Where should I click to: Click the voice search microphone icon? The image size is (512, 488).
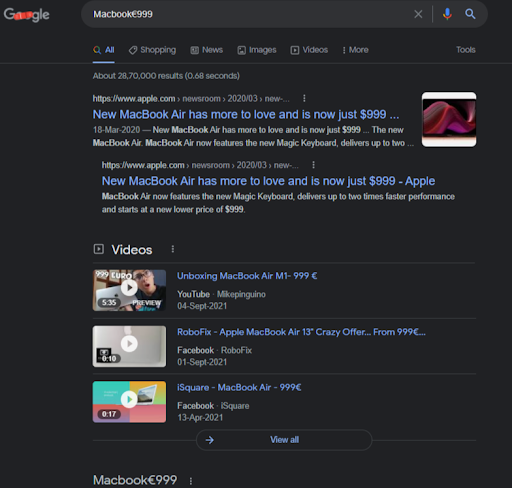[447, 14]
